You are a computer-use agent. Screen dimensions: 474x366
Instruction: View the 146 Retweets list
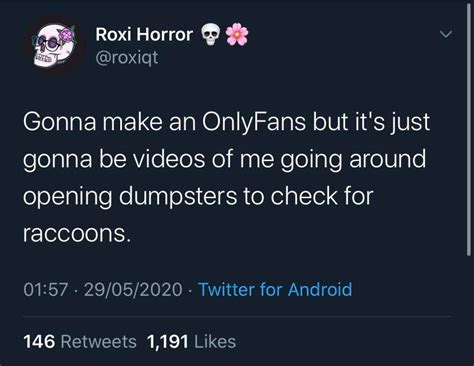point(80,342)
